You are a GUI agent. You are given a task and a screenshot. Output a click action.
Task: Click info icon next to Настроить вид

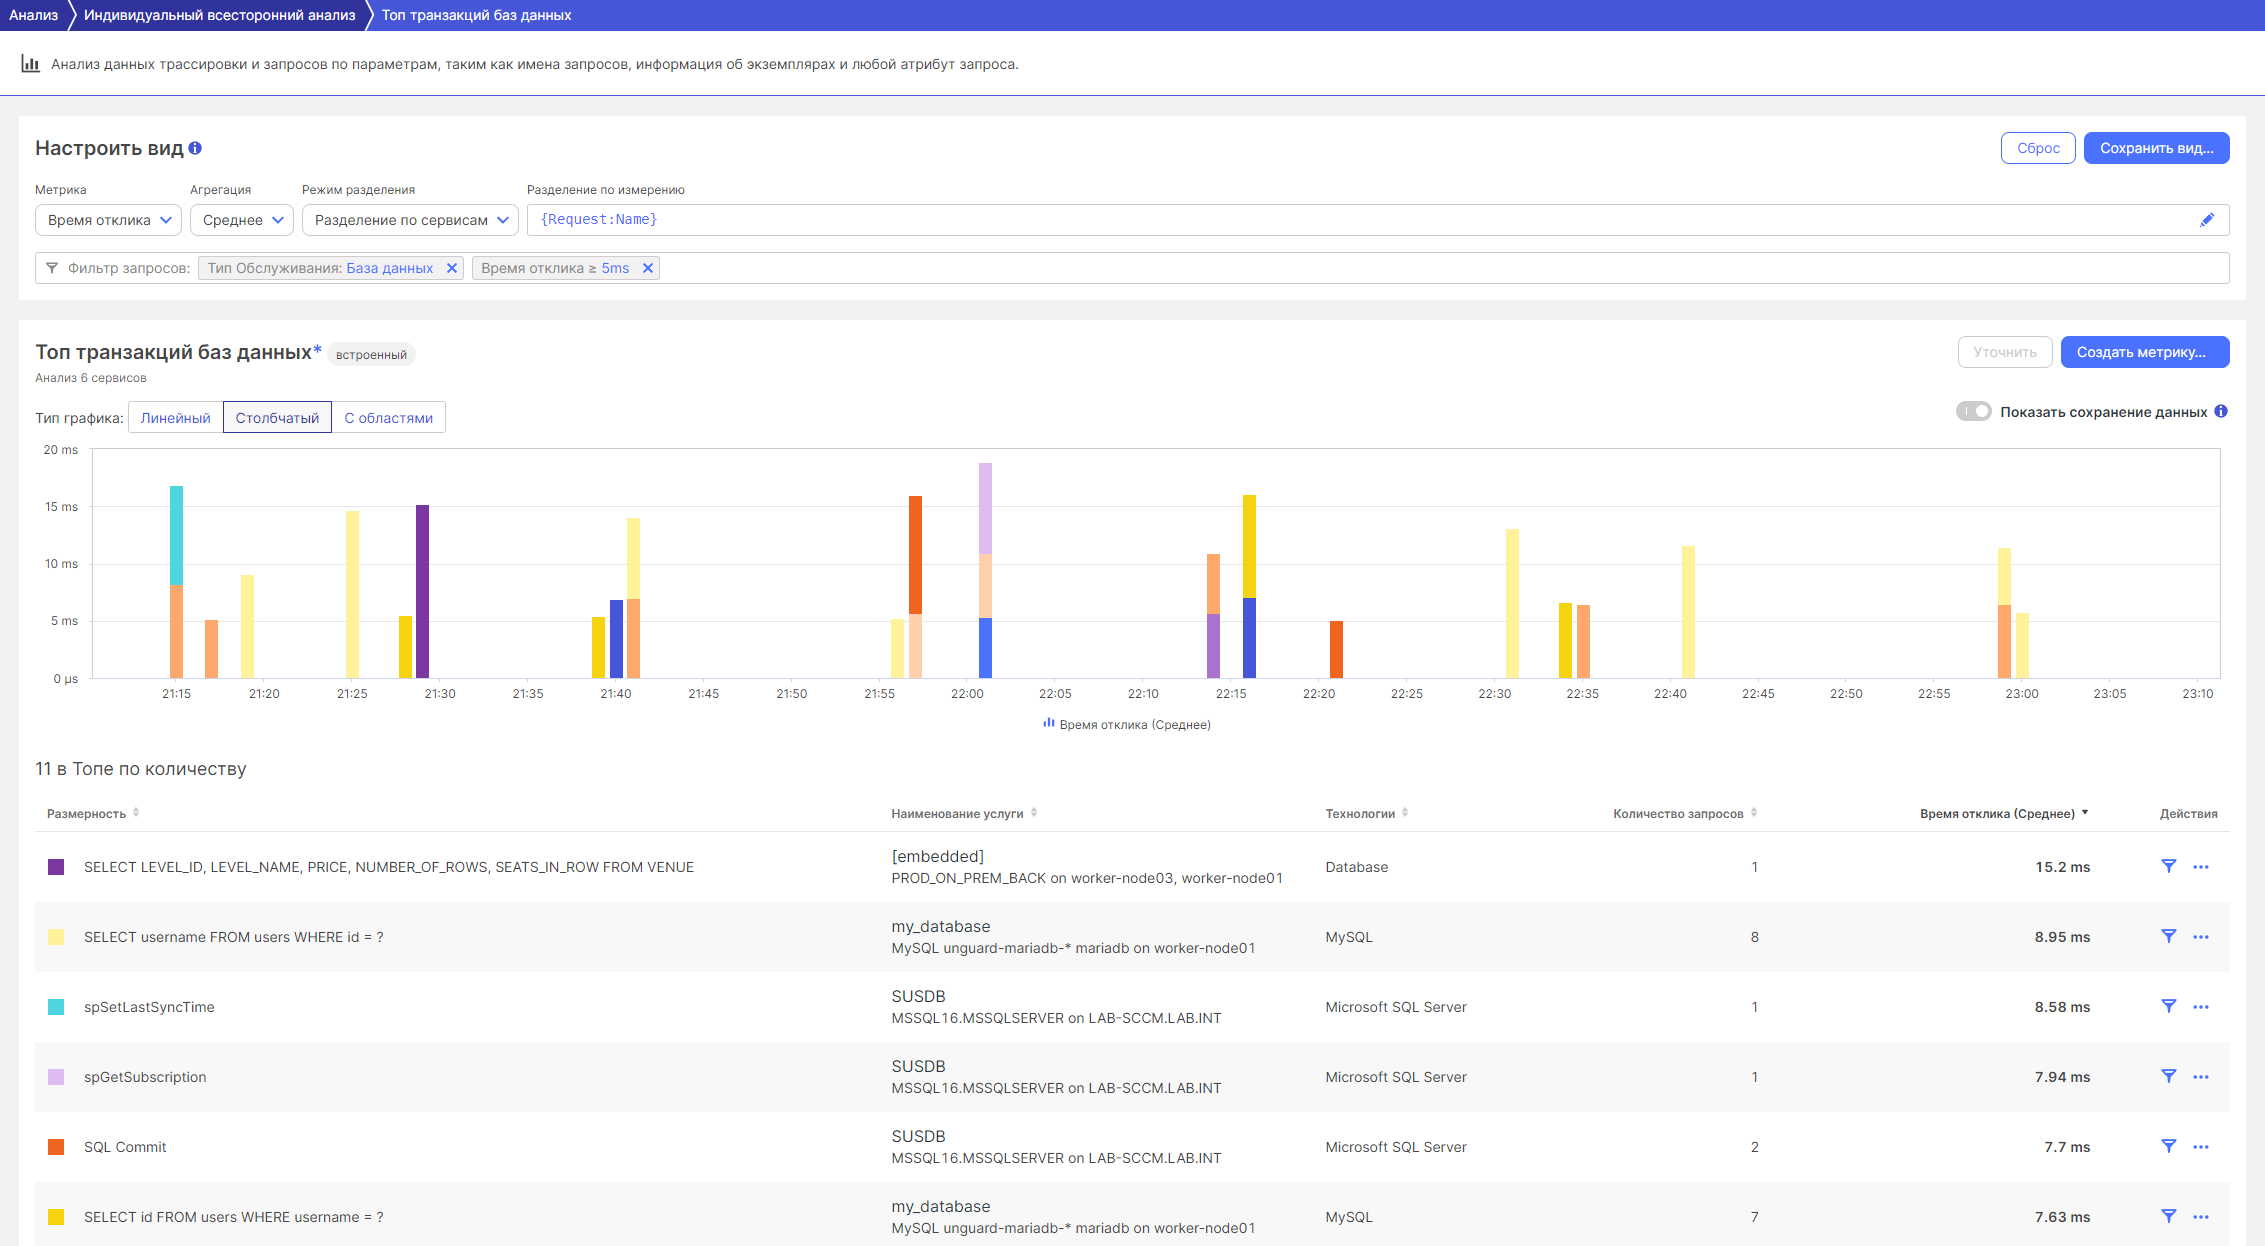pyautogui.click(x=195, y=148)
